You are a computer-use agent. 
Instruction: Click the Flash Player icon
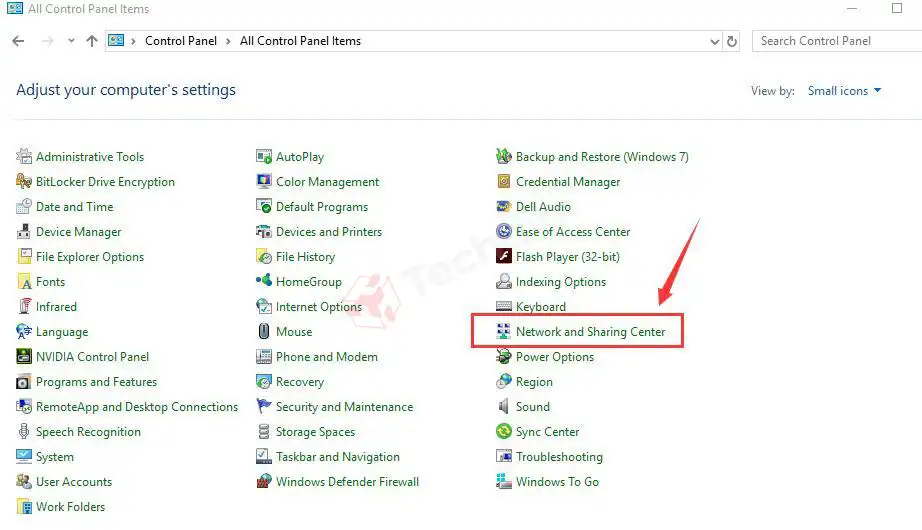tap(504, 256)
